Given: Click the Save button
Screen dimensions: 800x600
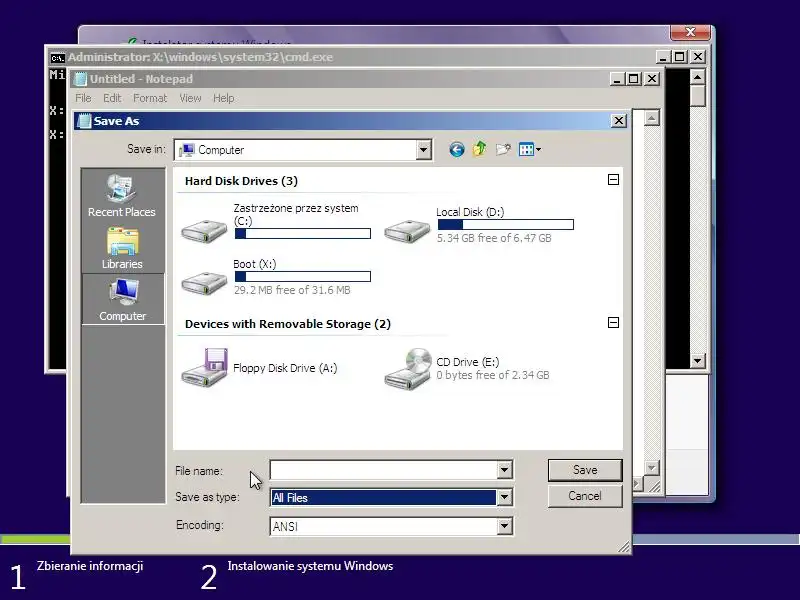Looking at the screenshot, I should point(585,470).
